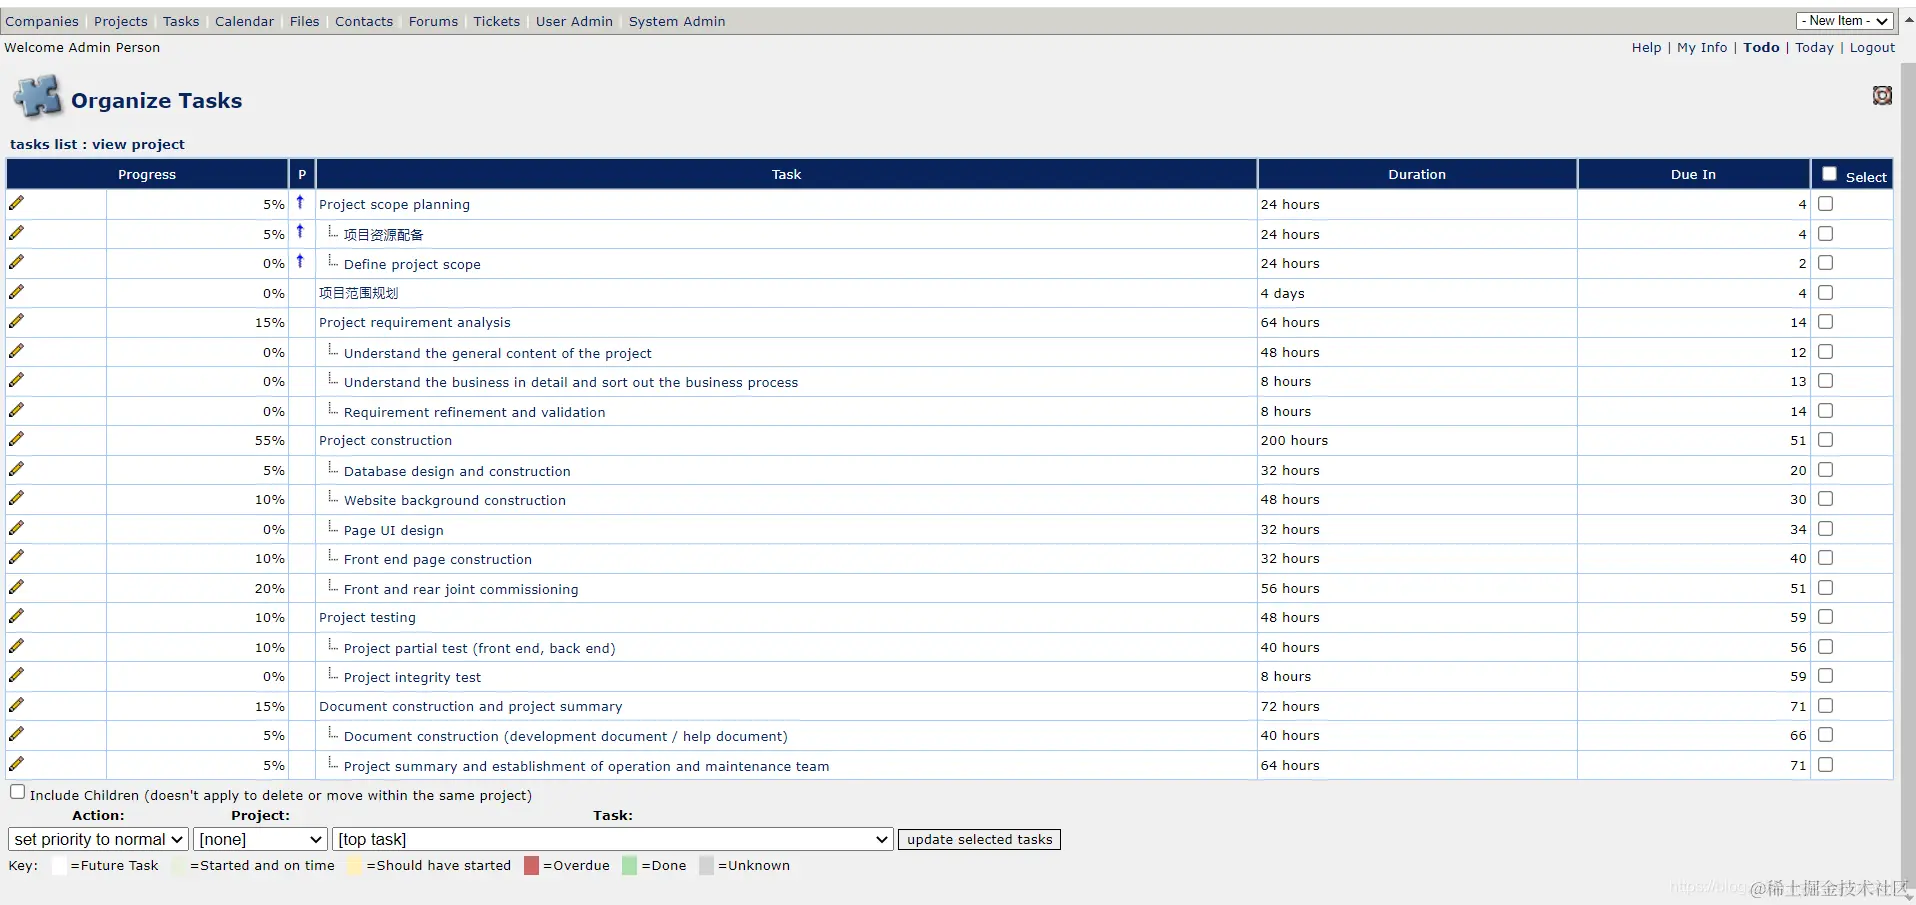Click the Organize Tasks puzzle icon
This screenshot has height=905, width=1916.
(x=37, y=98)
